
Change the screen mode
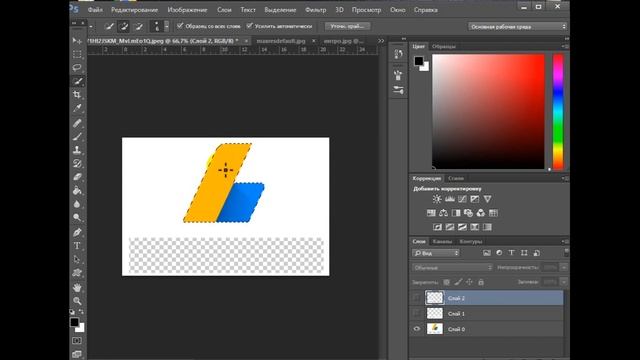point(77,354)
